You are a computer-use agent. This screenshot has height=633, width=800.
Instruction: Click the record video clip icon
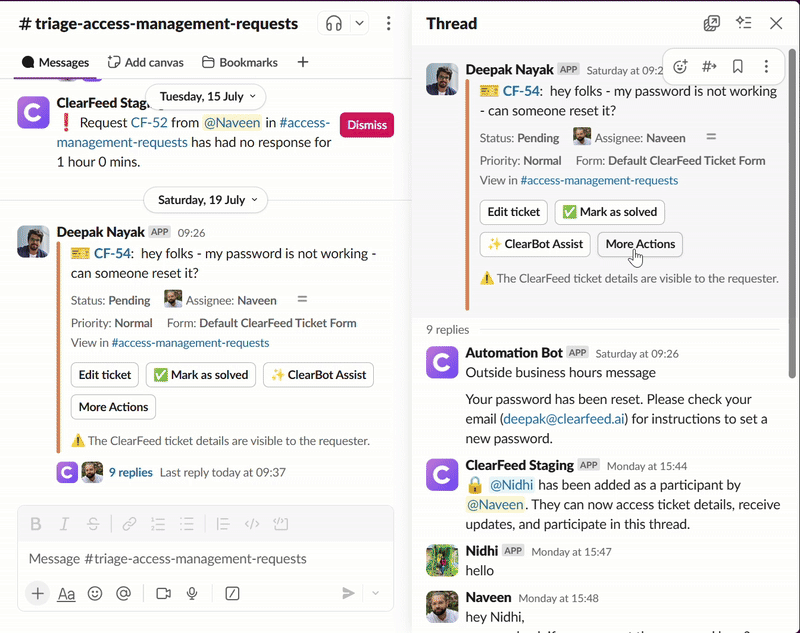pos(163,593)
